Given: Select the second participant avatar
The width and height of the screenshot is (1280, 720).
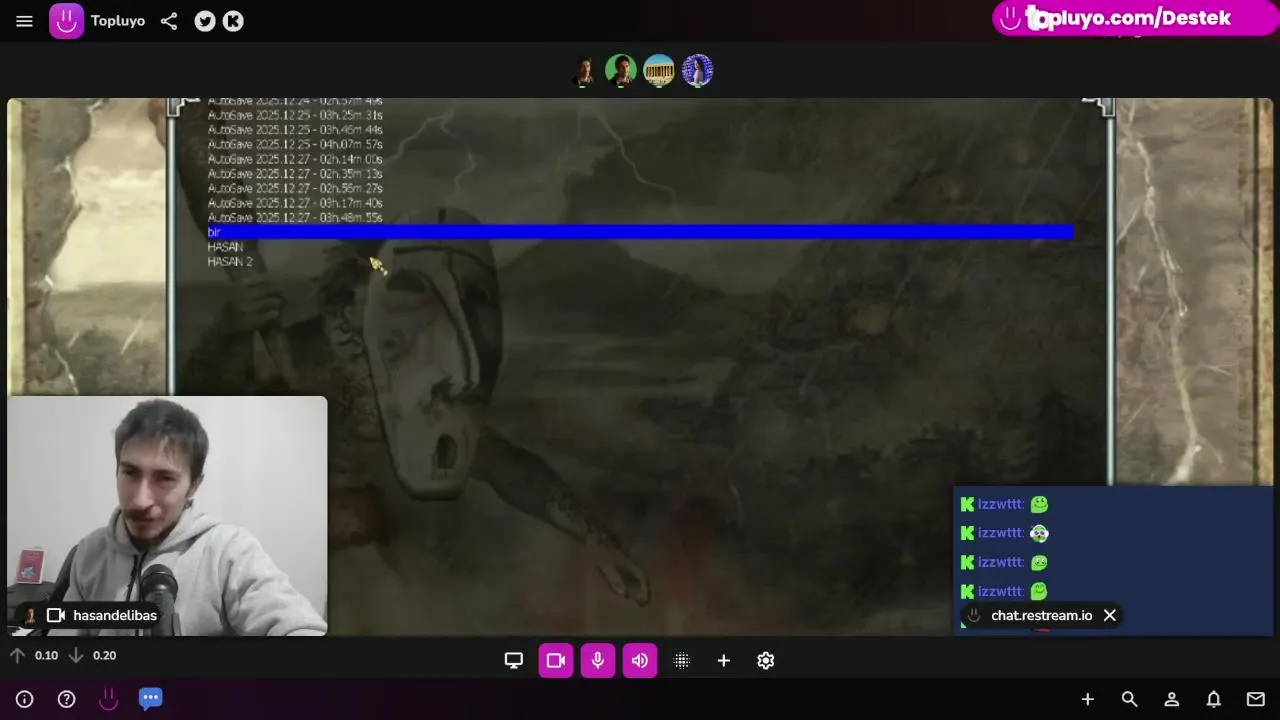Looking at the screenshot, I should pyautogui.click(x=621, y=71).
